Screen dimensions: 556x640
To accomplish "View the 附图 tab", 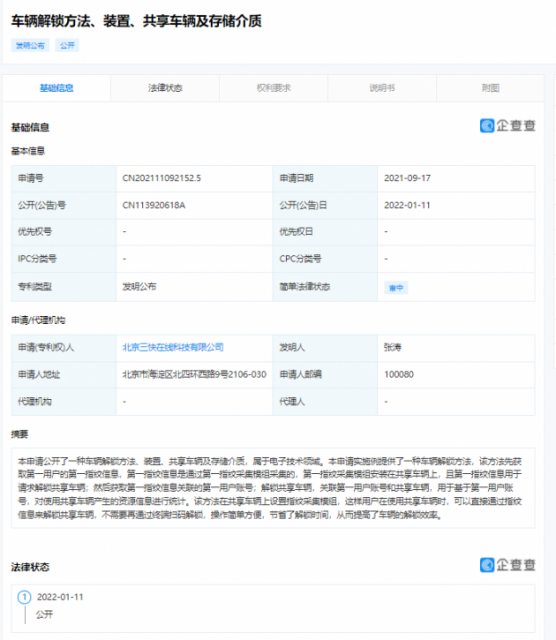I will tap(490, 88).
